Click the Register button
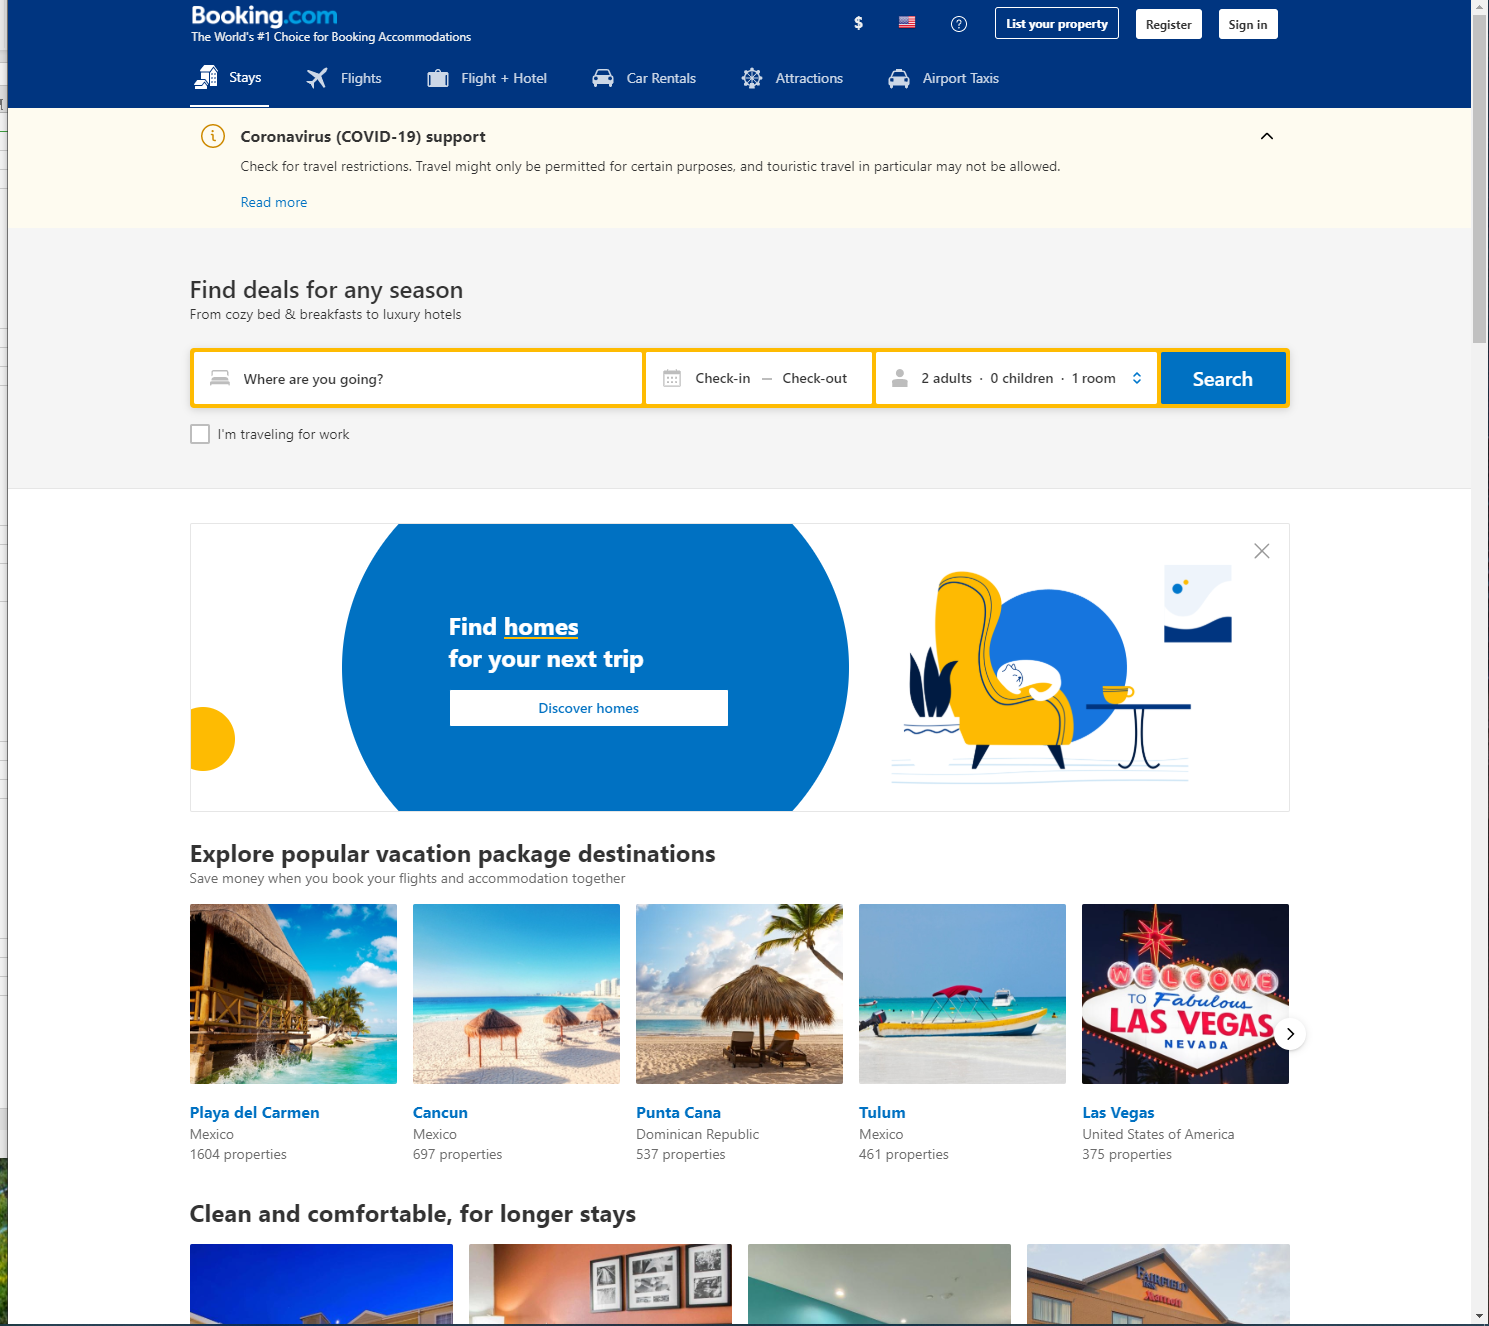Screen dimensions: 1489x1326 [x=1169, y=24]
